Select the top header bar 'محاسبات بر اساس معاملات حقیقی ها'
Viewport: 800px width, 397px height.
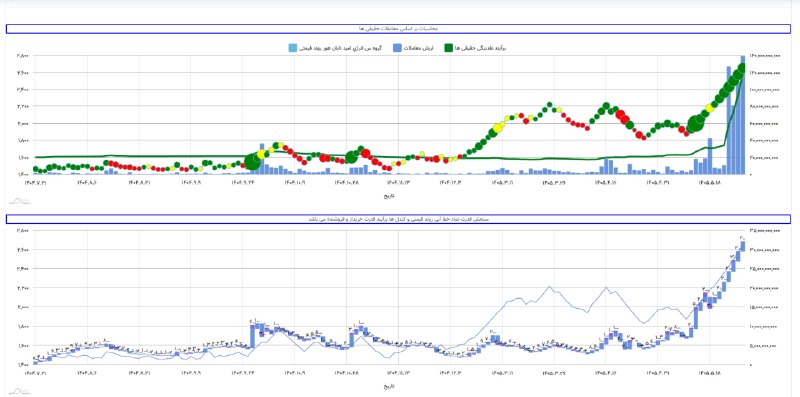398,29
